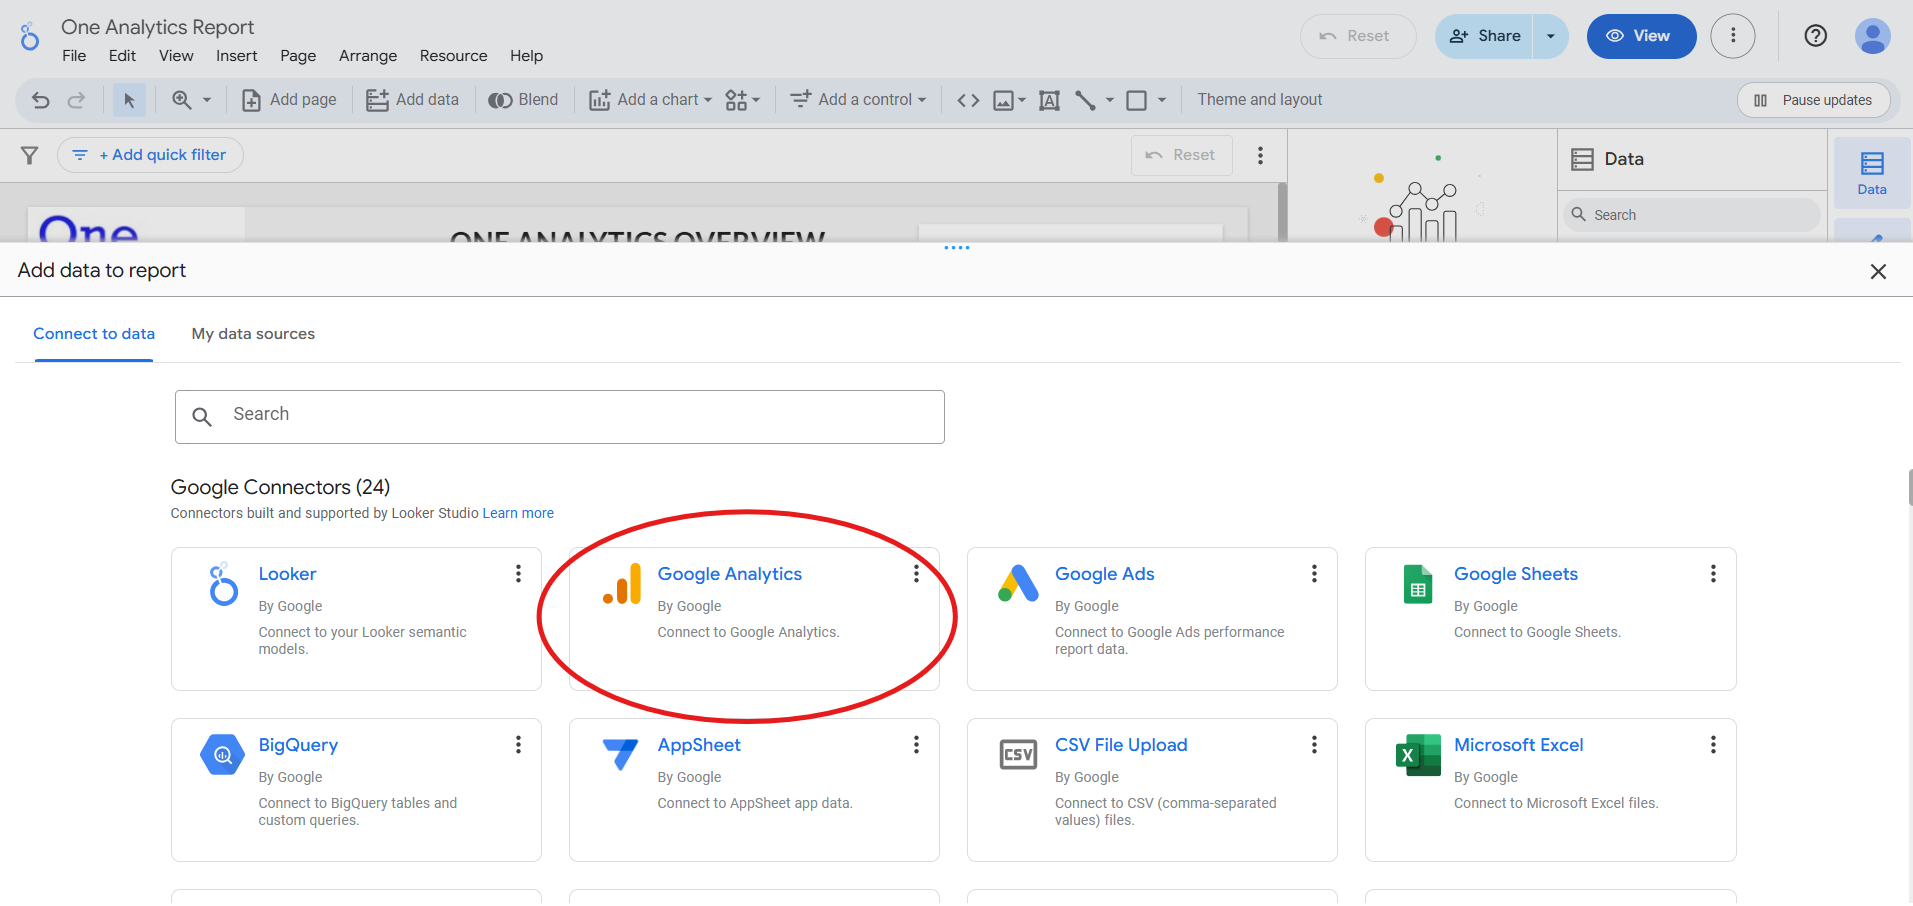Viewport: 1913px width, 906px height.
Task: Open Theme and layout panel
Action: (1260, 100)
